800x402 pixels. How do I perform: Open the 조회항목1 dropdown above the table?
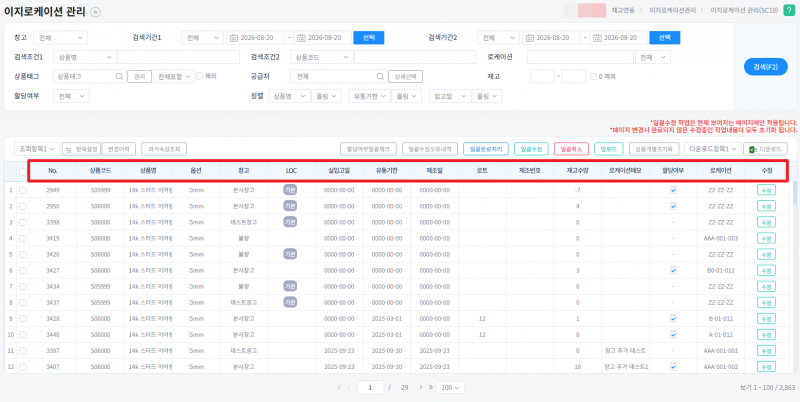tap(37, 148)
